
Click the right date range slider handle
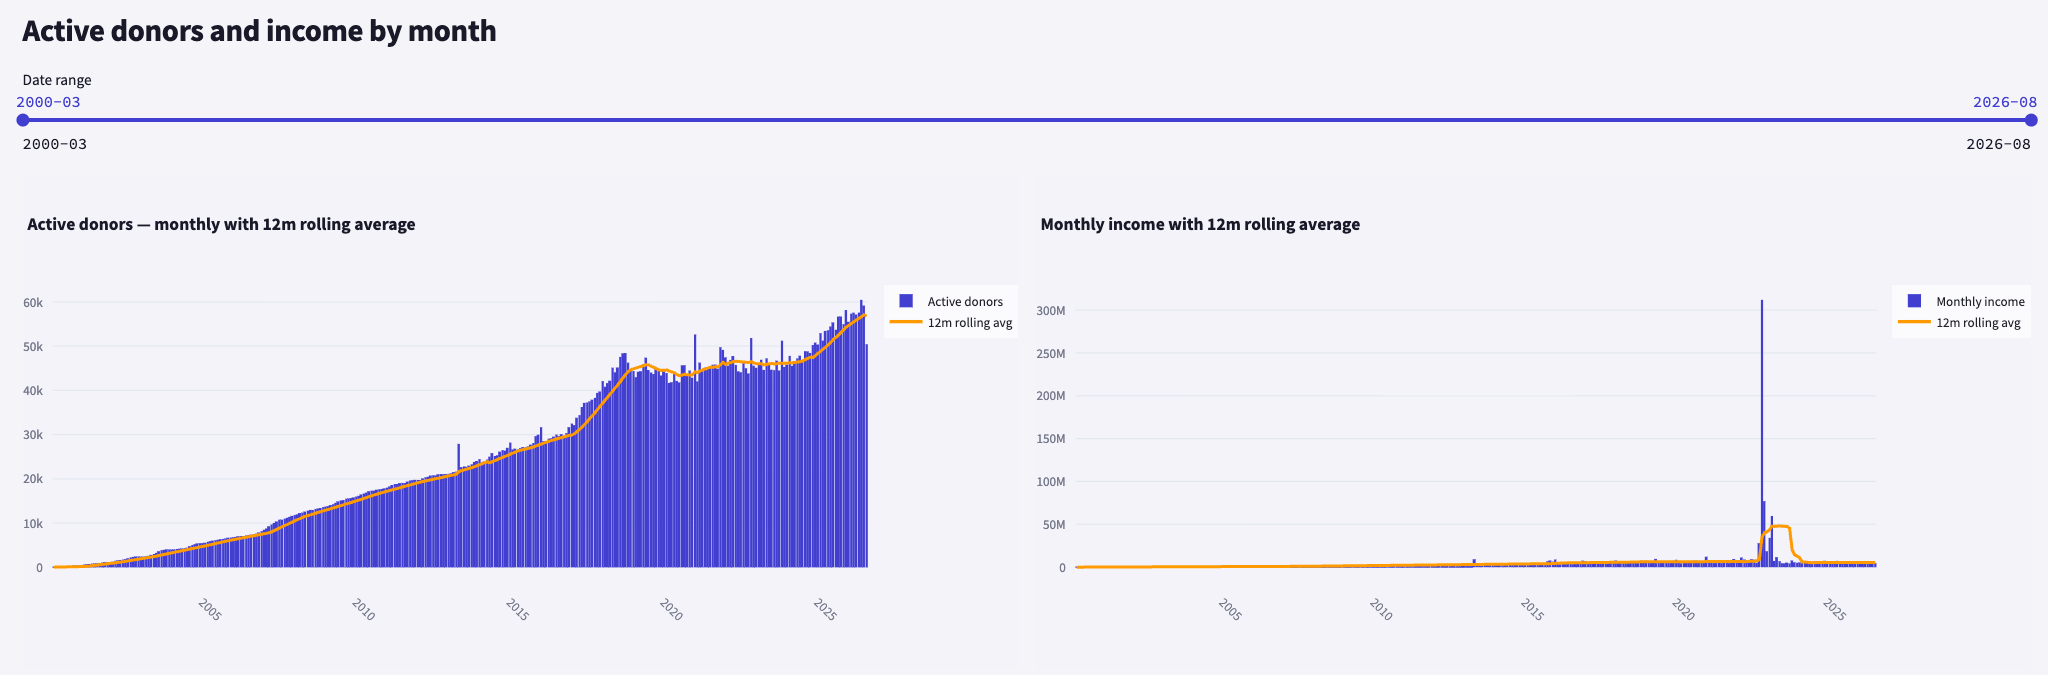point(2031,120)
